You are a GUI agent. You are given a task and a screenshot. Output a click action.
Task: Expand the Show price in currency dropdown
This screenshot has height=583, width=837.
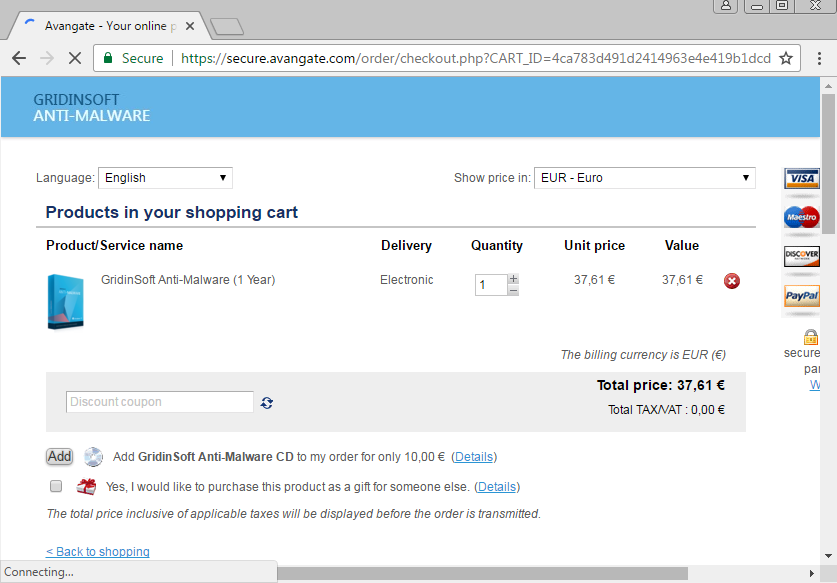pos(644,178)
